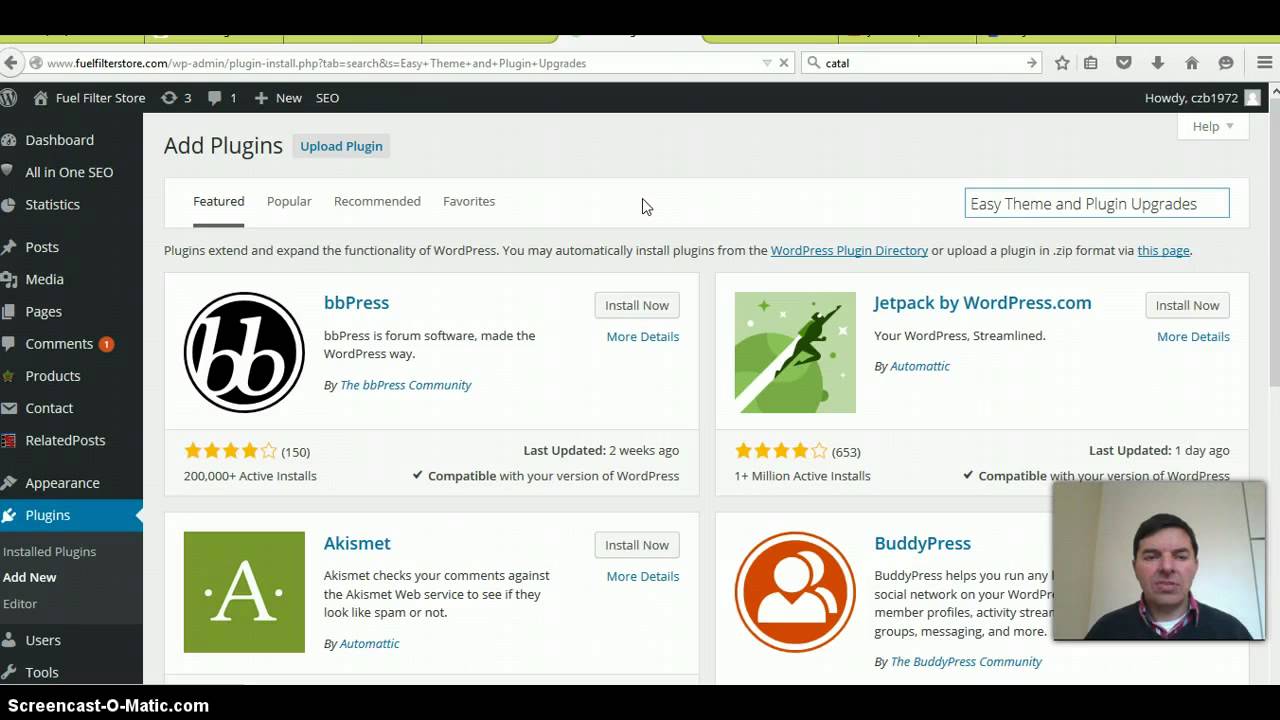This screenshot has width=1280, height=720.
Task: Open The bbPress Community author link
Action: [x=405, y=385]
